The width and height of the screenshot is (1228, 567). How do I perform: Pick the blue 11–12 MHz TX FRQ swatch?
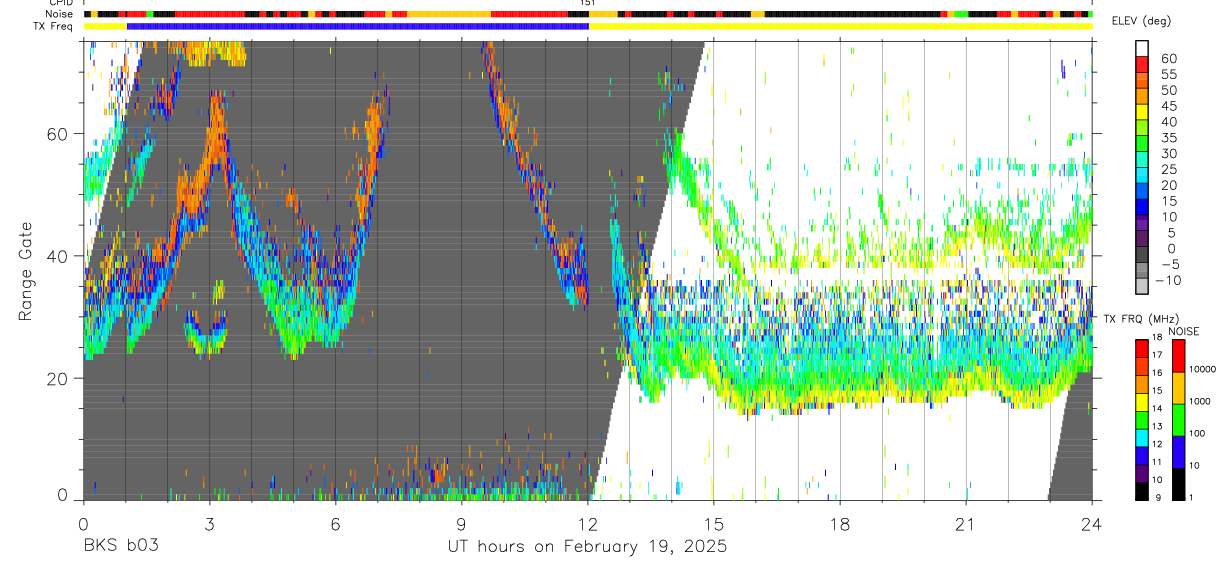pyautogui.click(x=1142, y=454)
